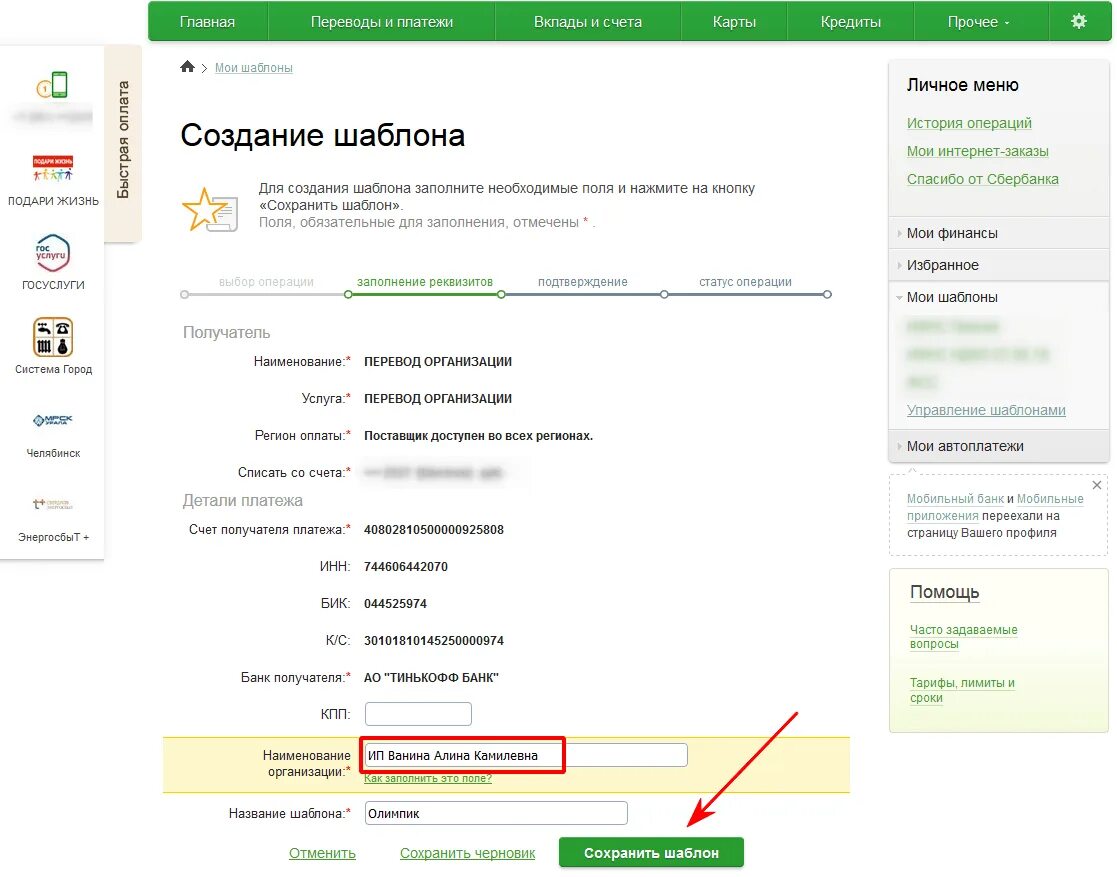Image resolution: width=1117 pixels, height=877 pixels.
Task: Focus Наименование организации input field
Action: (x=526, y=755)
